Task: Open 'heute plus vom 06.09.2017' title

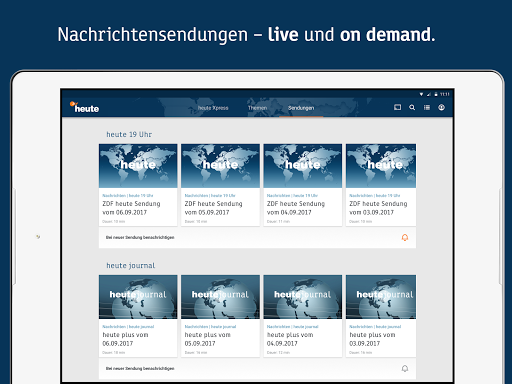Action: [x=125, y=339]
